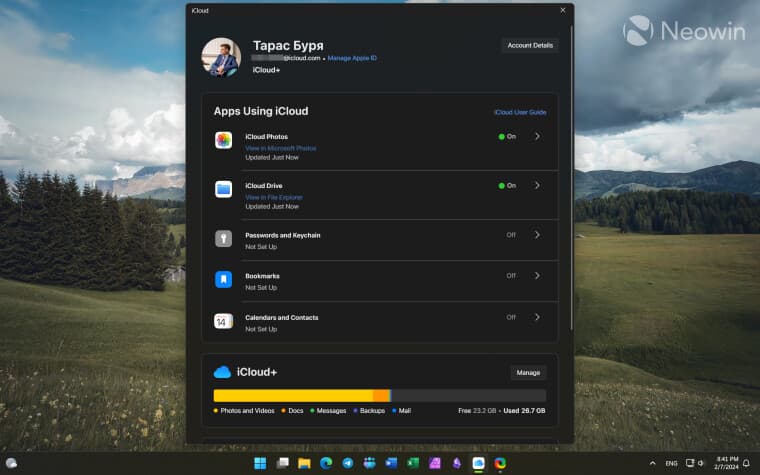The height and width of the screenshot is (475, 760).
Task: Click the iCloud Photos On status
Action: (507, 137)
